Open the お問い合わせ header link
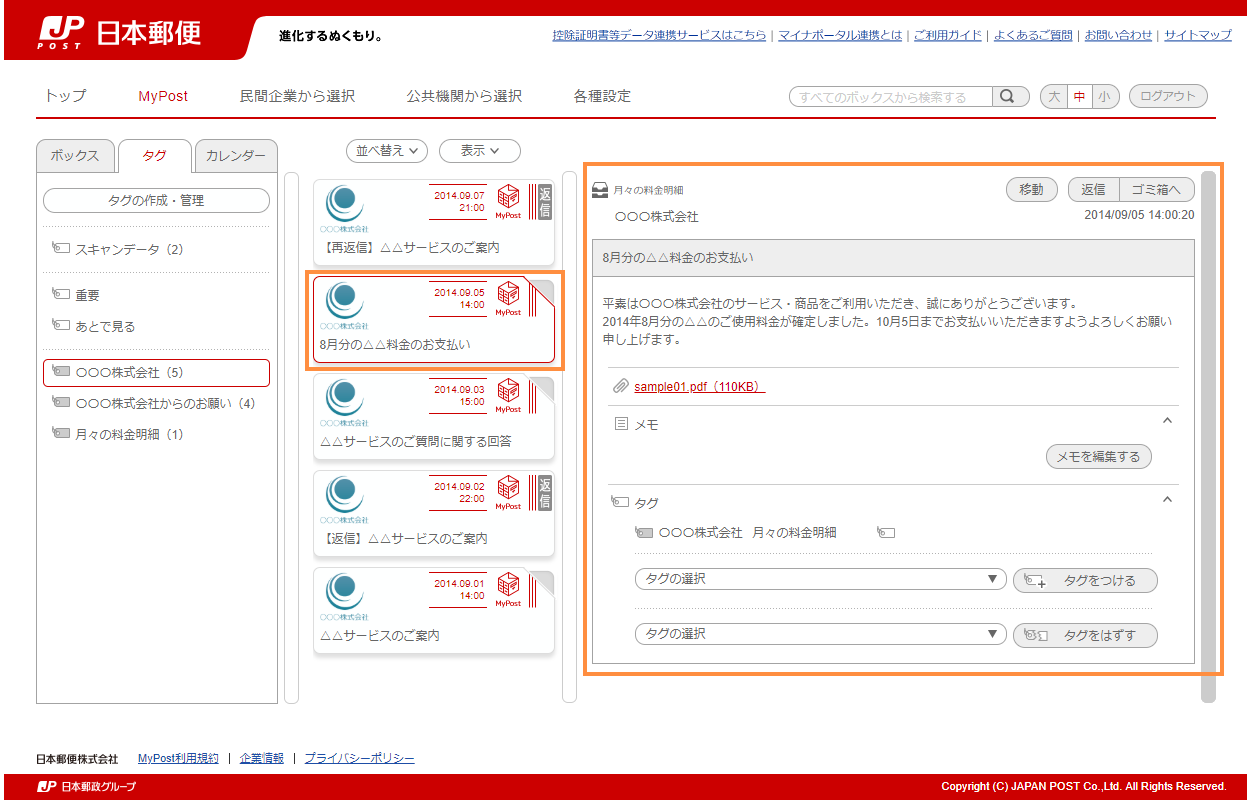This screenshot has height=800, width=1251. pos(1118,35)
